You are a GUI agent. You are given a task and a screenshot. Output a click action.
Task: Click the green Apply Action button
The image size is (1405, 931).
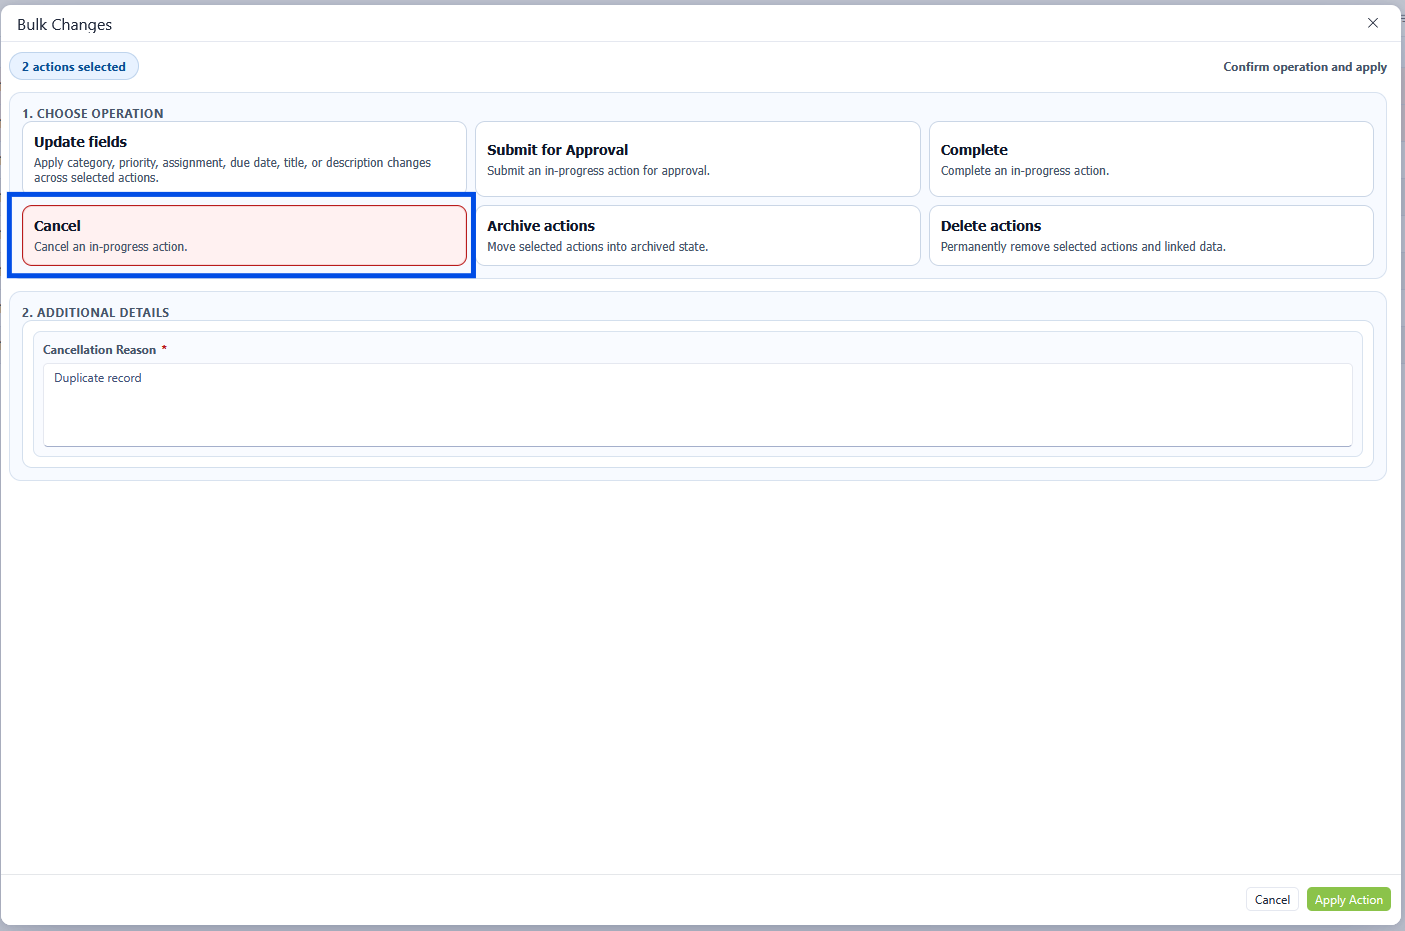click(x=1348, y=900)
